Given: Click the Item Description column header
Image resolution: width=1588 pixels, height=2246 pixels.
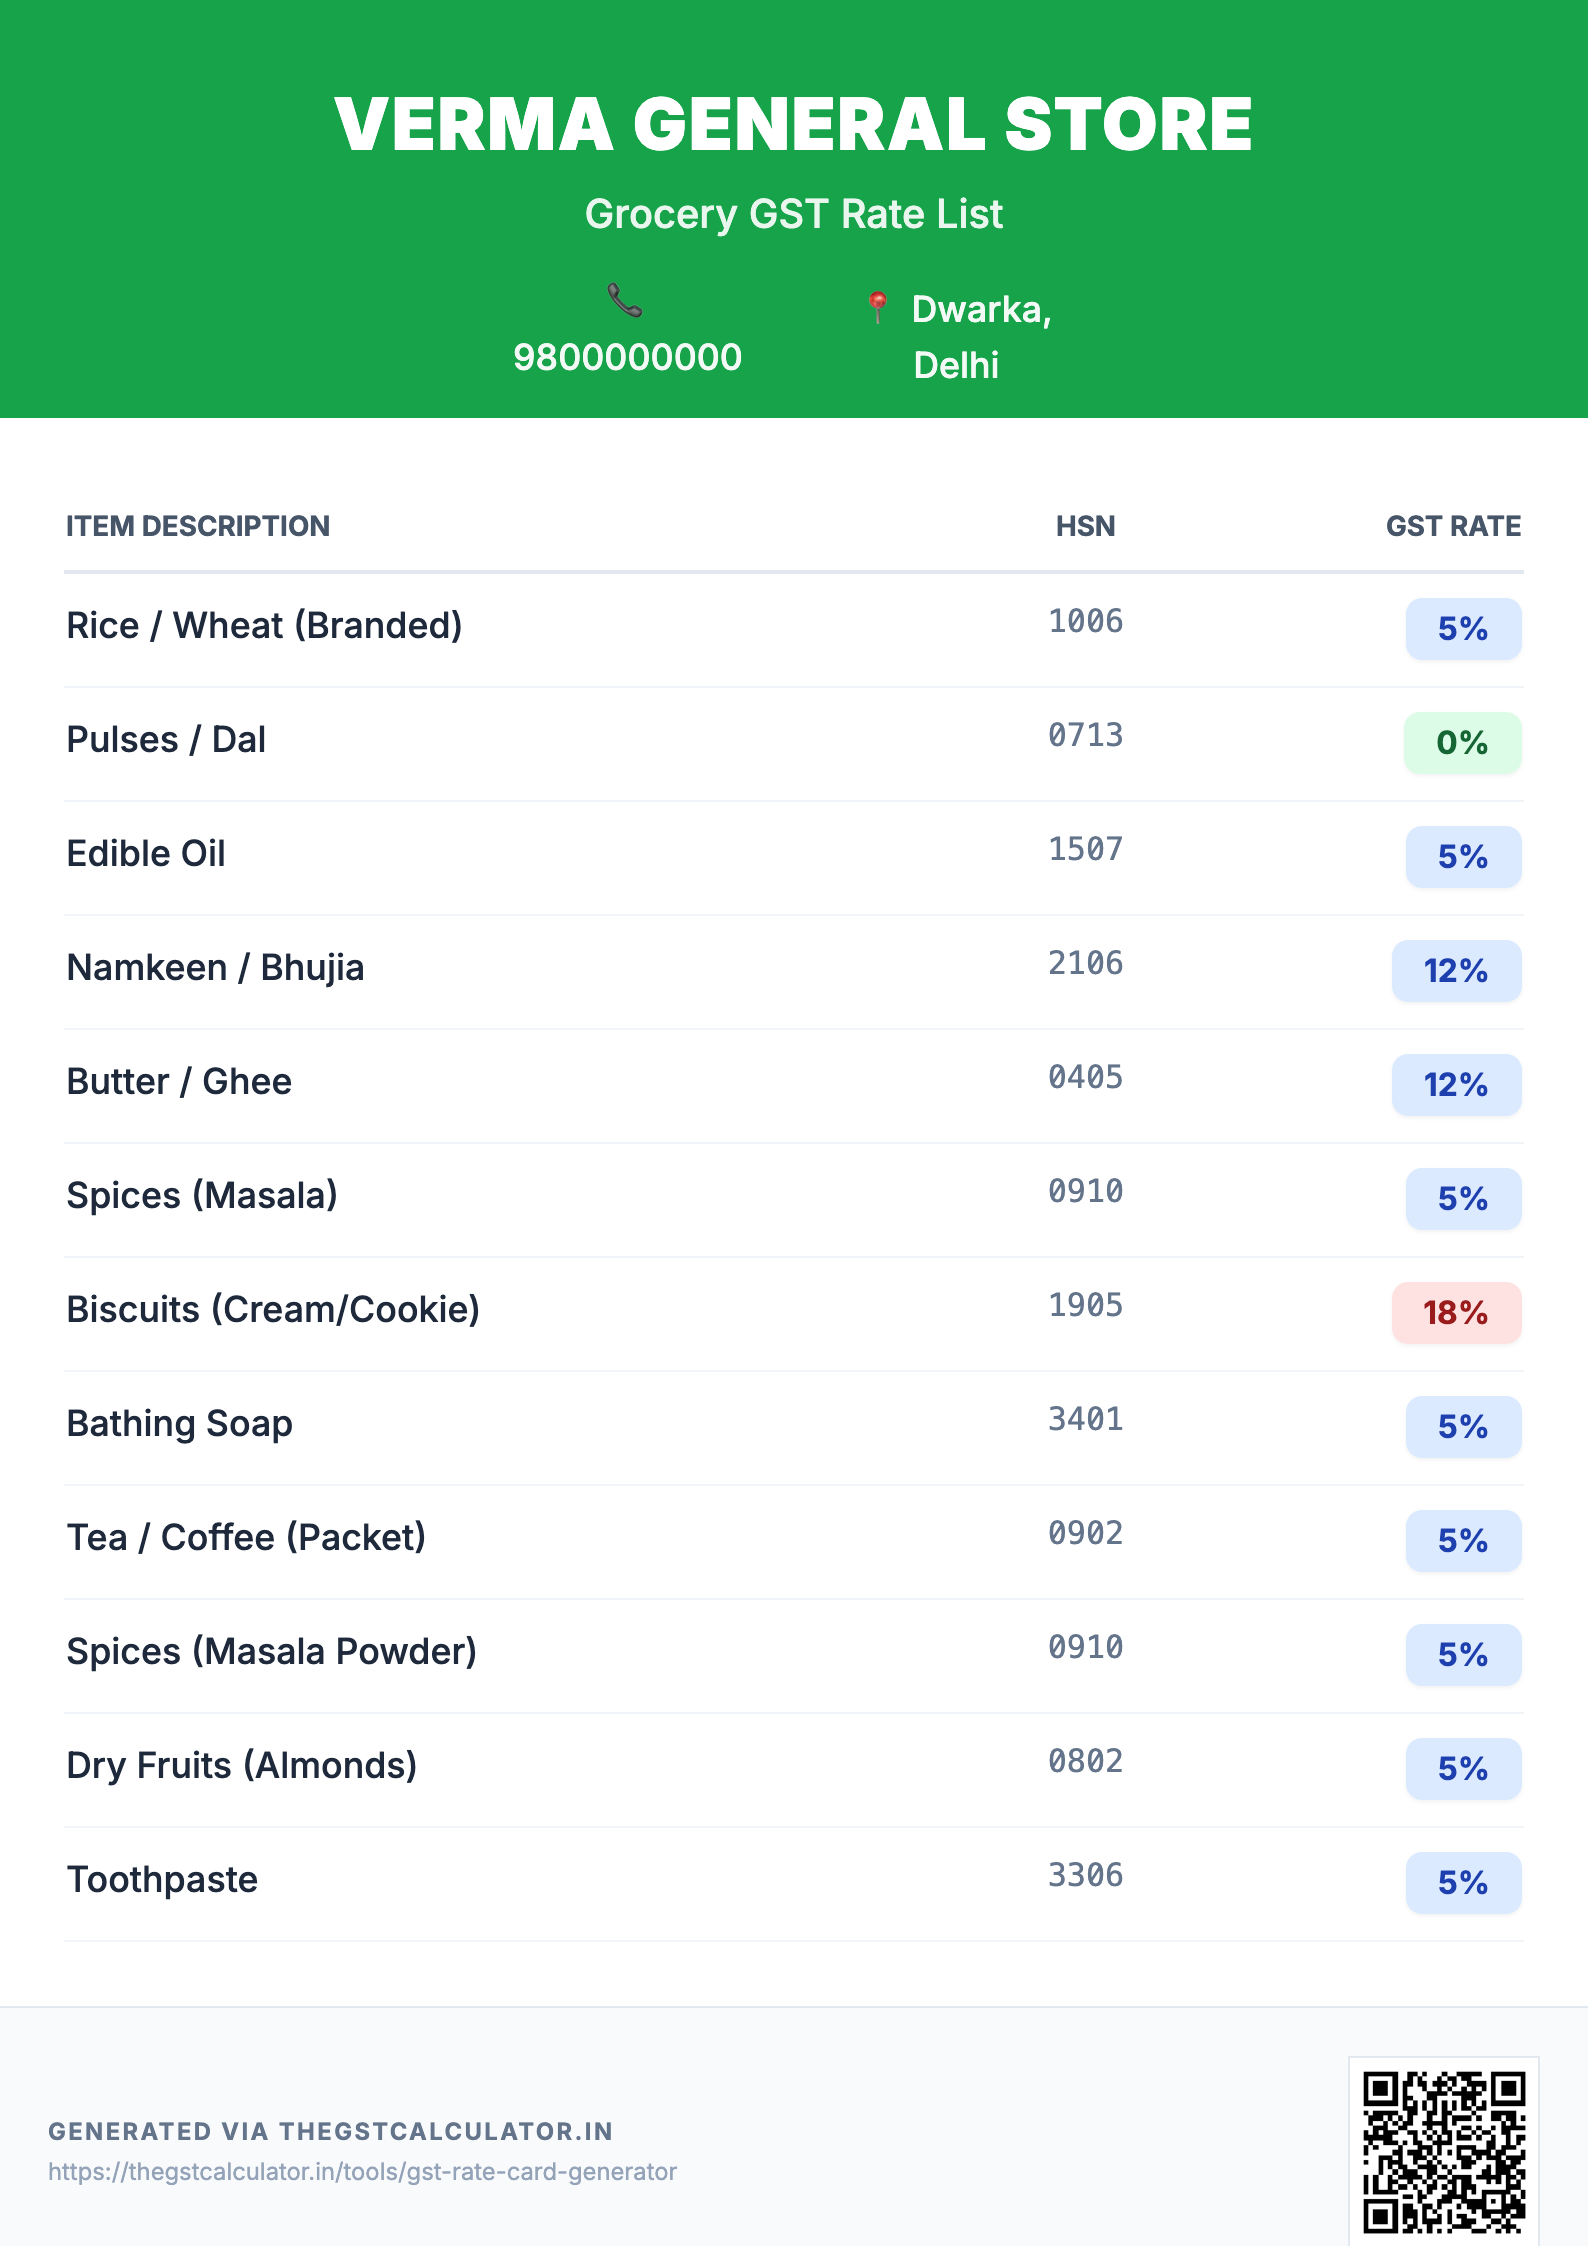Looking at the screenshot, I should pos(198,526).
